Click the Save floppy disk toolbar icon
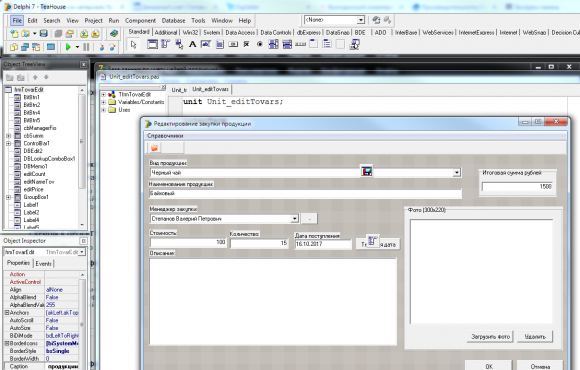The image size is (580, 370). point(44,34)
